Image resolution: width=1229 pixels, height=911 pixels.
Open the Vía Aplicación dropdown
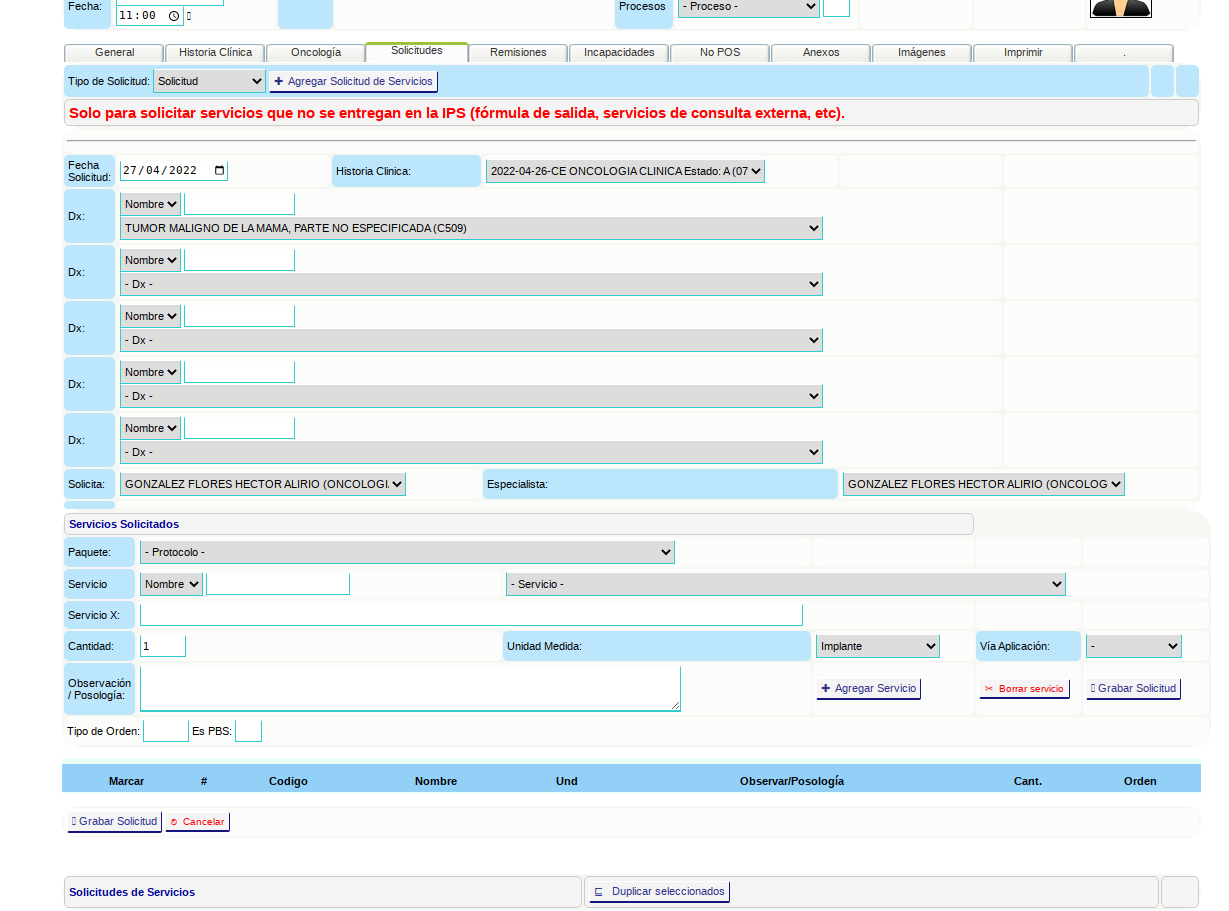point(1133,647)
